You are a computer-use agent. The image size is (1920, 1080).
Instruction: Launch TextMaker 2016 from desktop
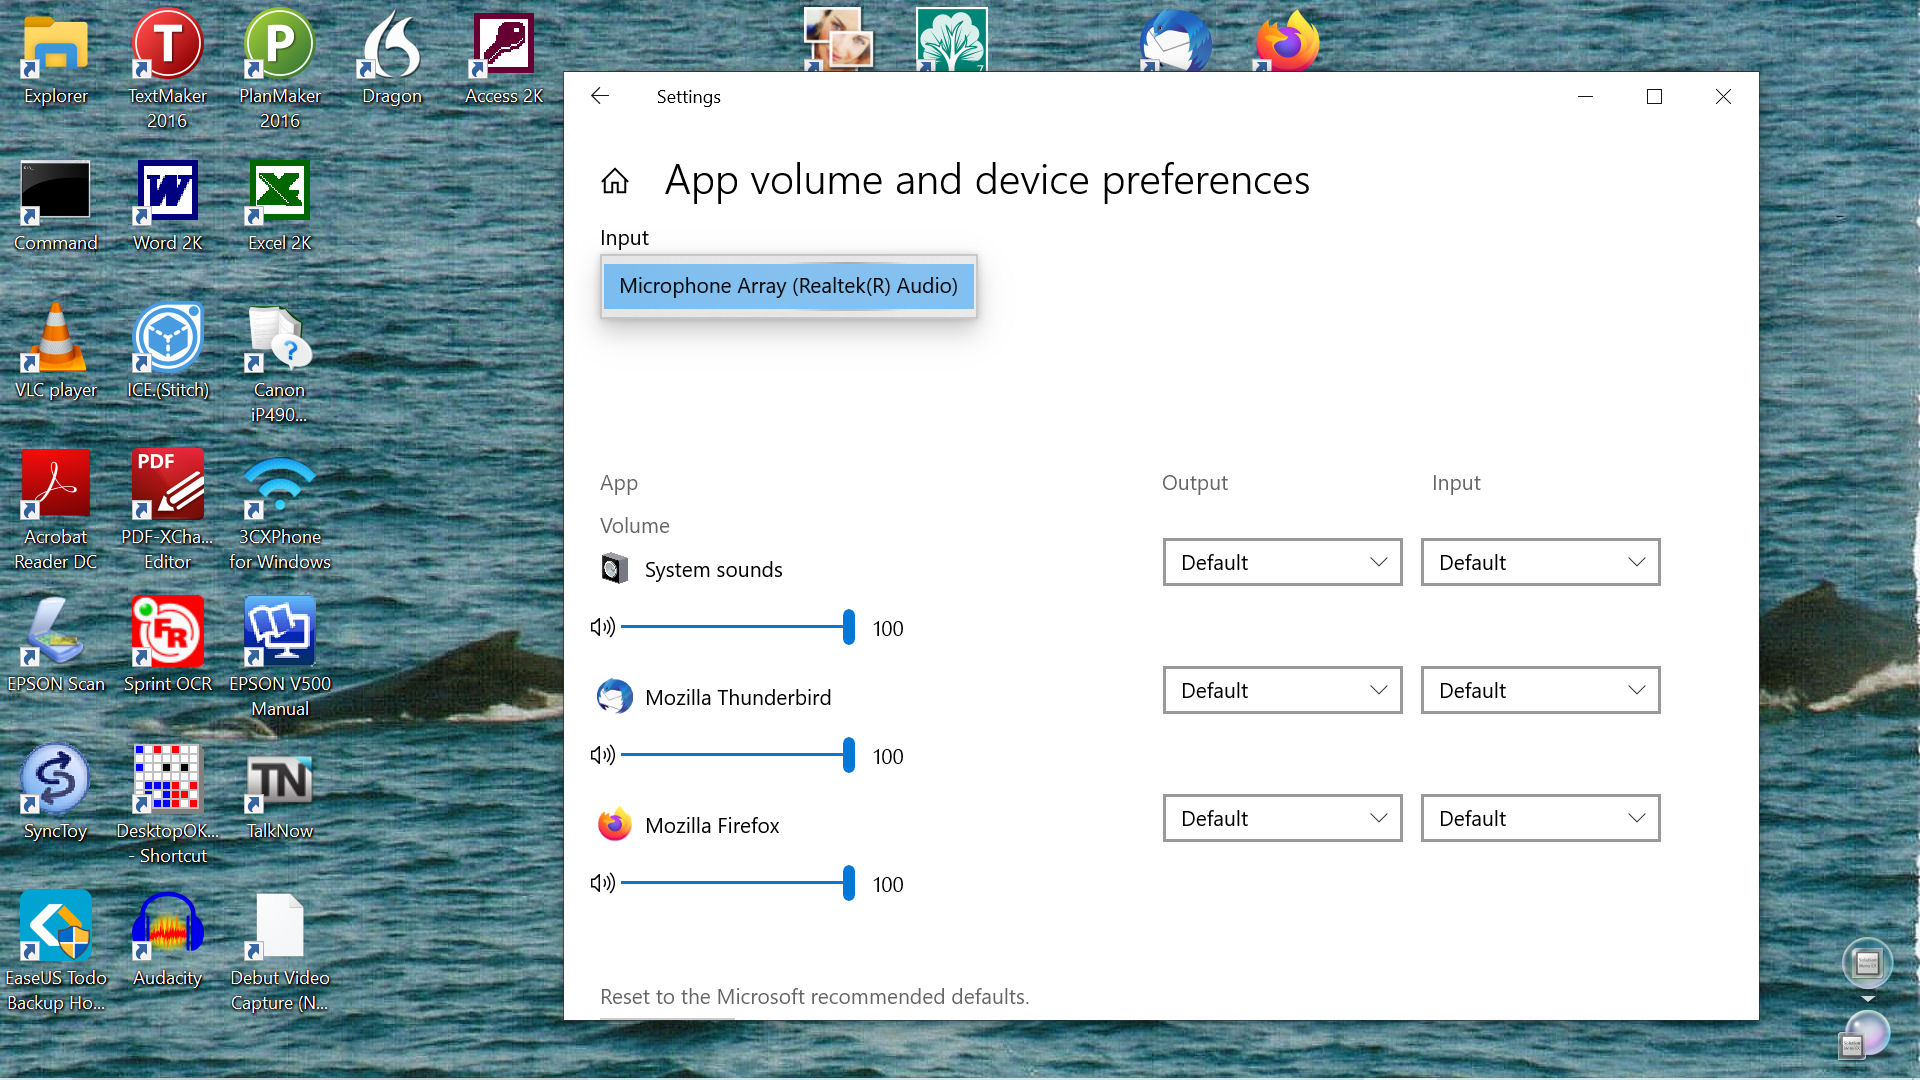pos(168,70)
